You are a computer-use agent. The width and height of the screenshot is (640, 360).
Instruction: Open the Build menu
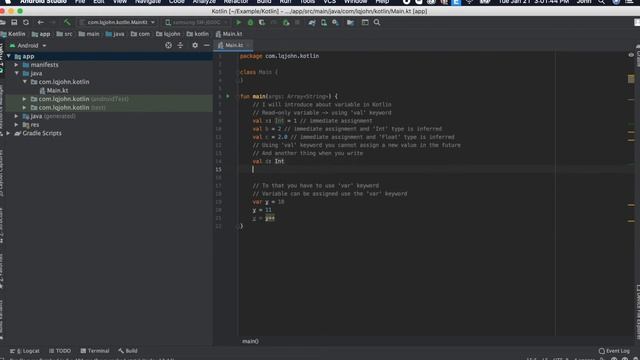point(264,2)
